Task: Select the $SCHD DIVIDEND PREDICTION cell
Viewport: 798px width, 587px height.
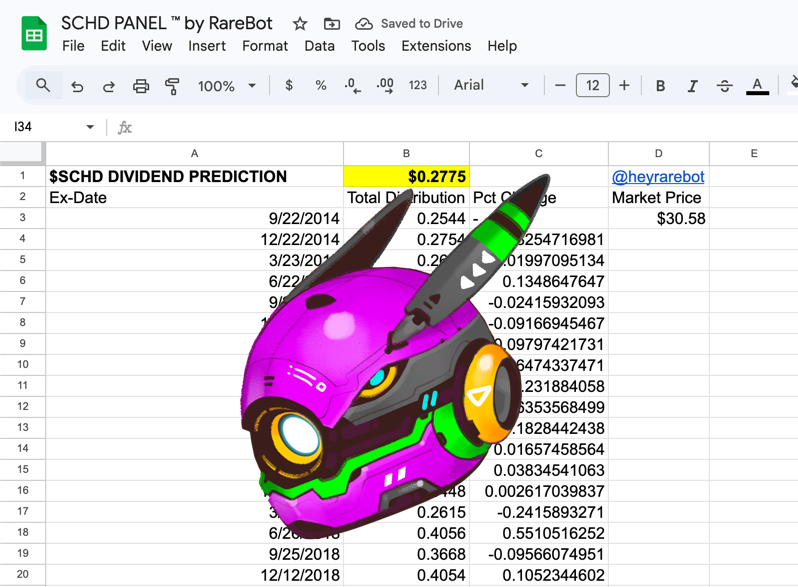Action: (194, 176)
